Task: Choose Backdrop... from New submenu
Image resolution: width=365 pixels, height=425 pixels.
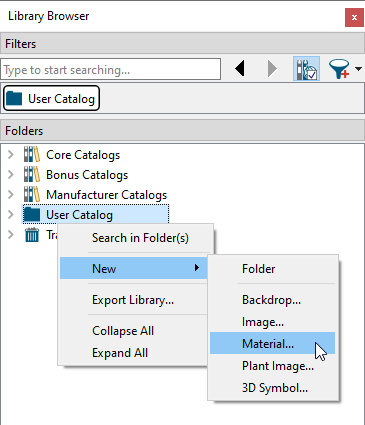Action: pos(272,300)
